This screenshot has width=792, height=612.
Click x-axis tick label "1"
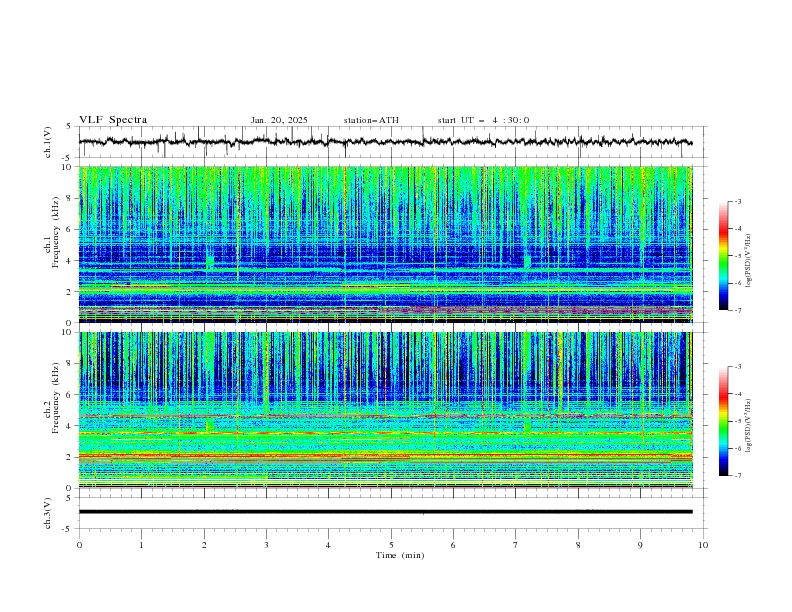pos(141,545)
